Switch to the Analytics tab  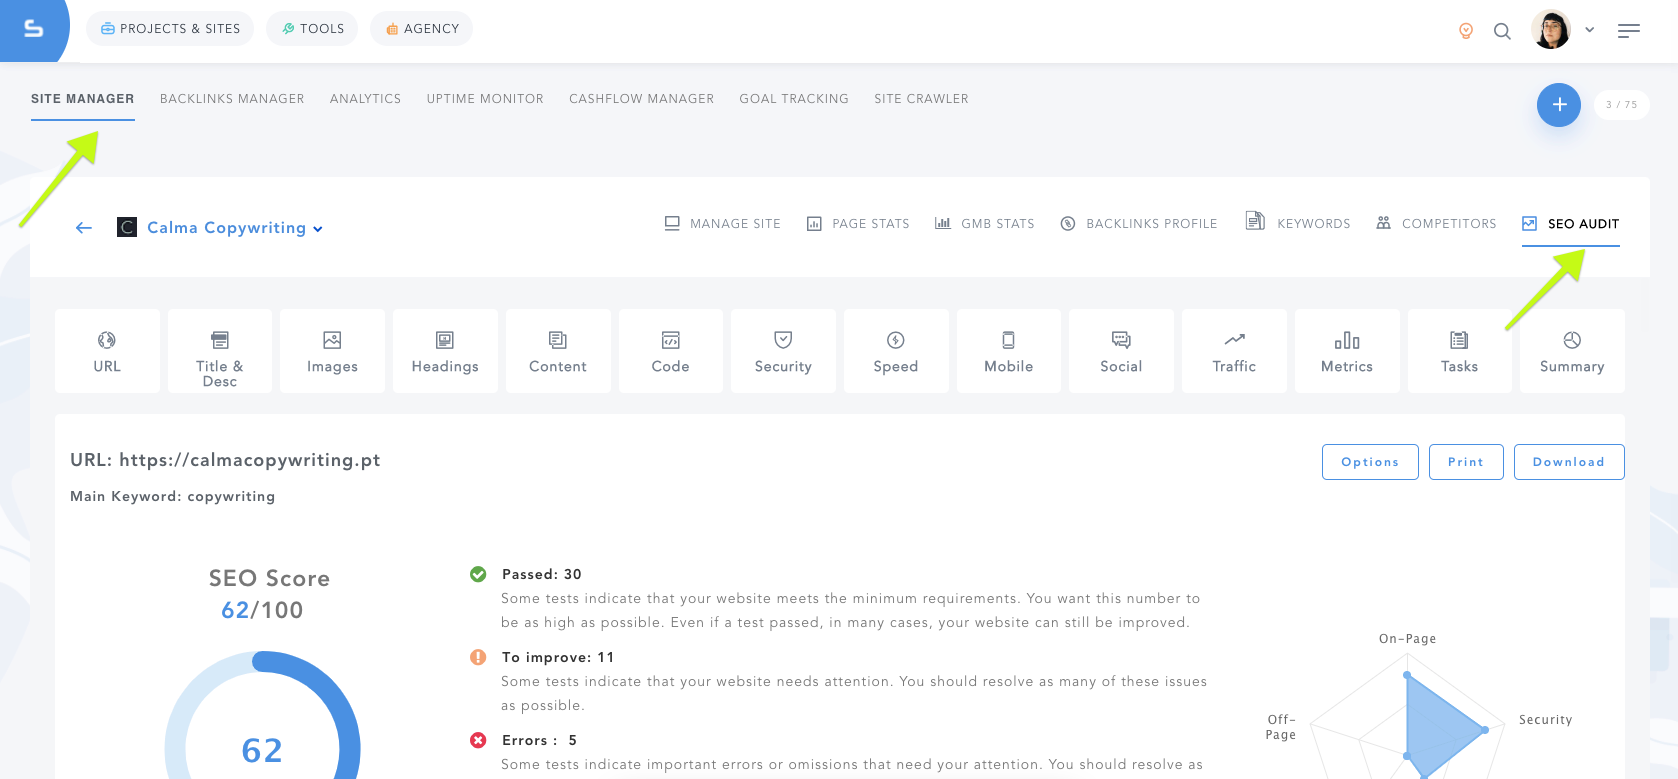(x=365, y=99)
